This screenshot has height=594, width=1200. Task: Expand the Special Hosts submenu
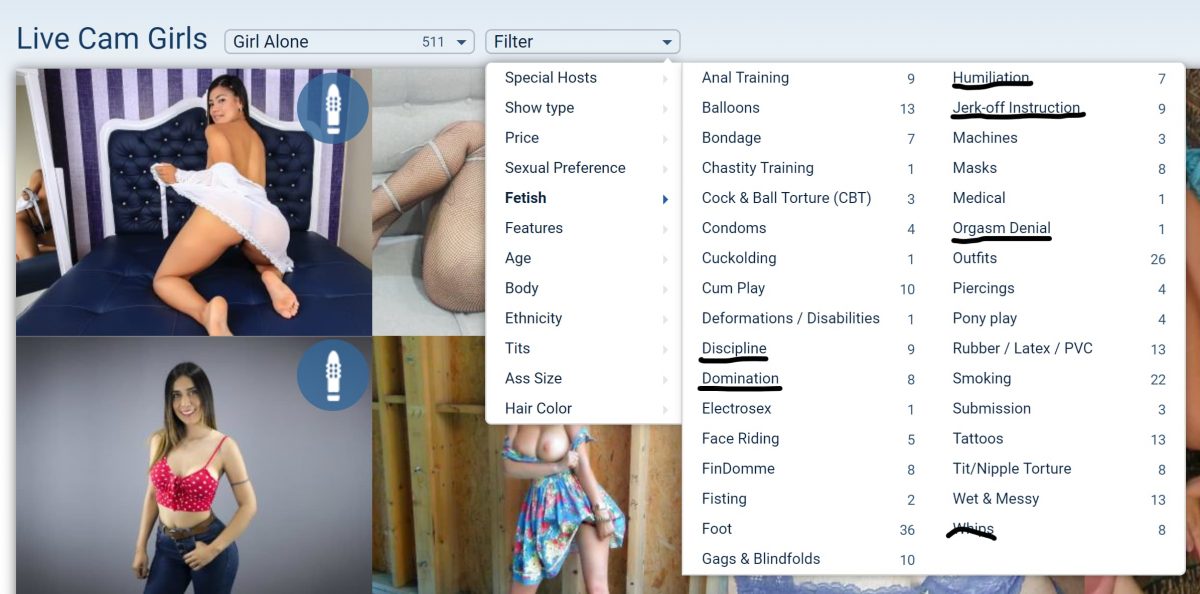pos(585,78)
